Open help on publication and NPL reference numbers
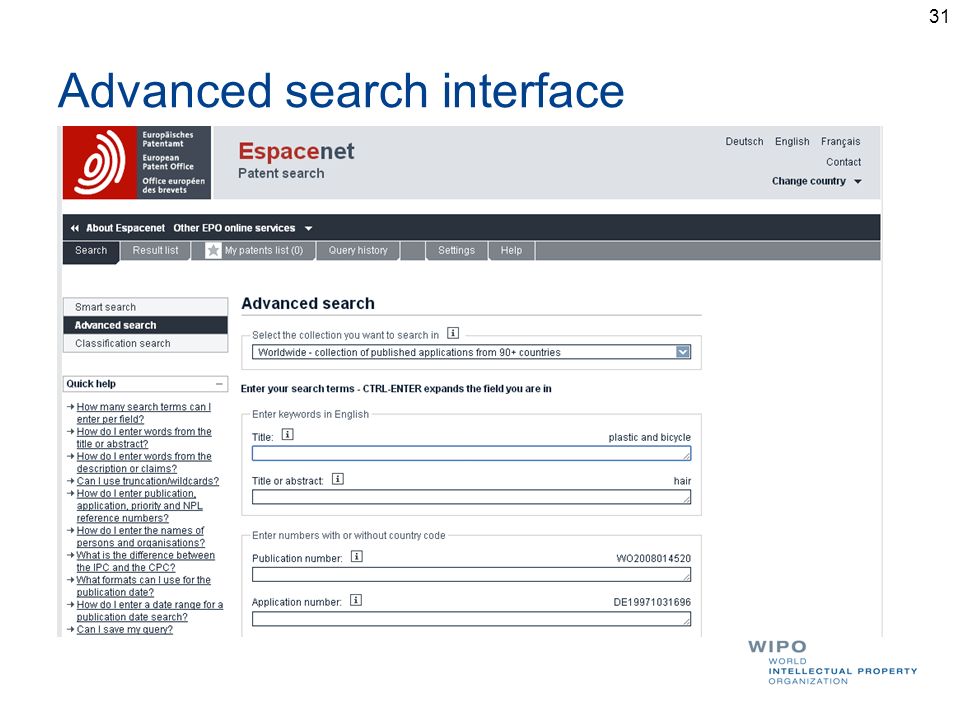The width and height of the screenshot is (960, 720). point(140,506)
